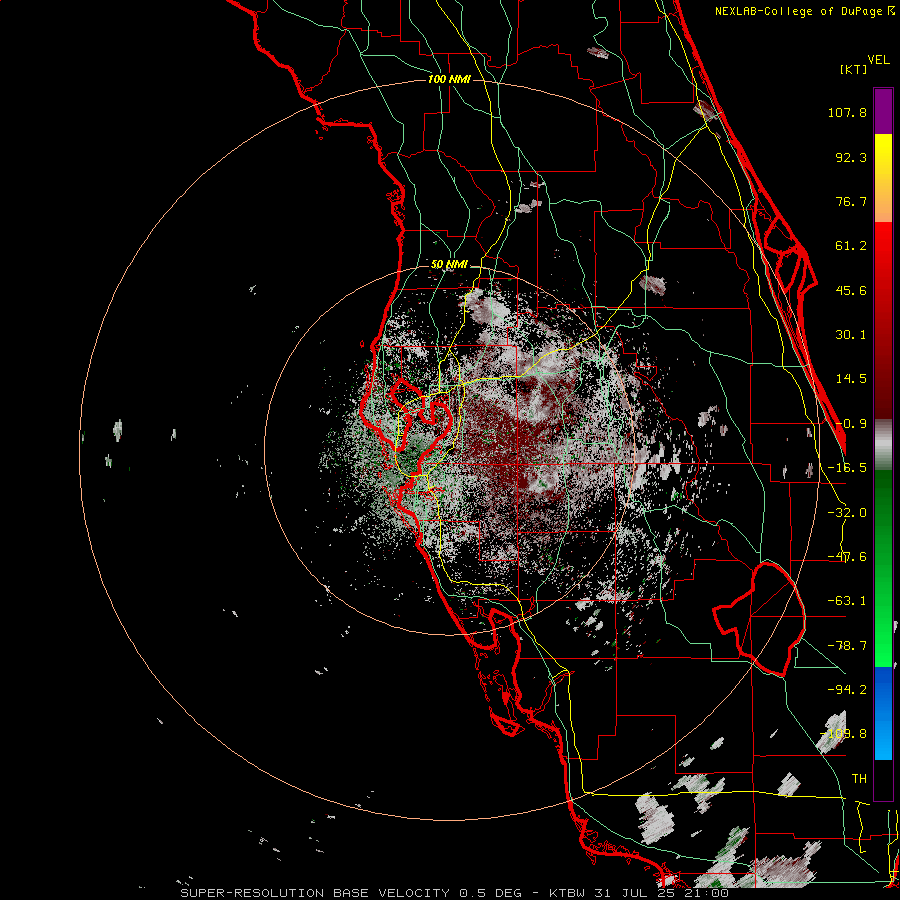
Task: Click the -63.1 legend value
Action: (x=847, y=601)
